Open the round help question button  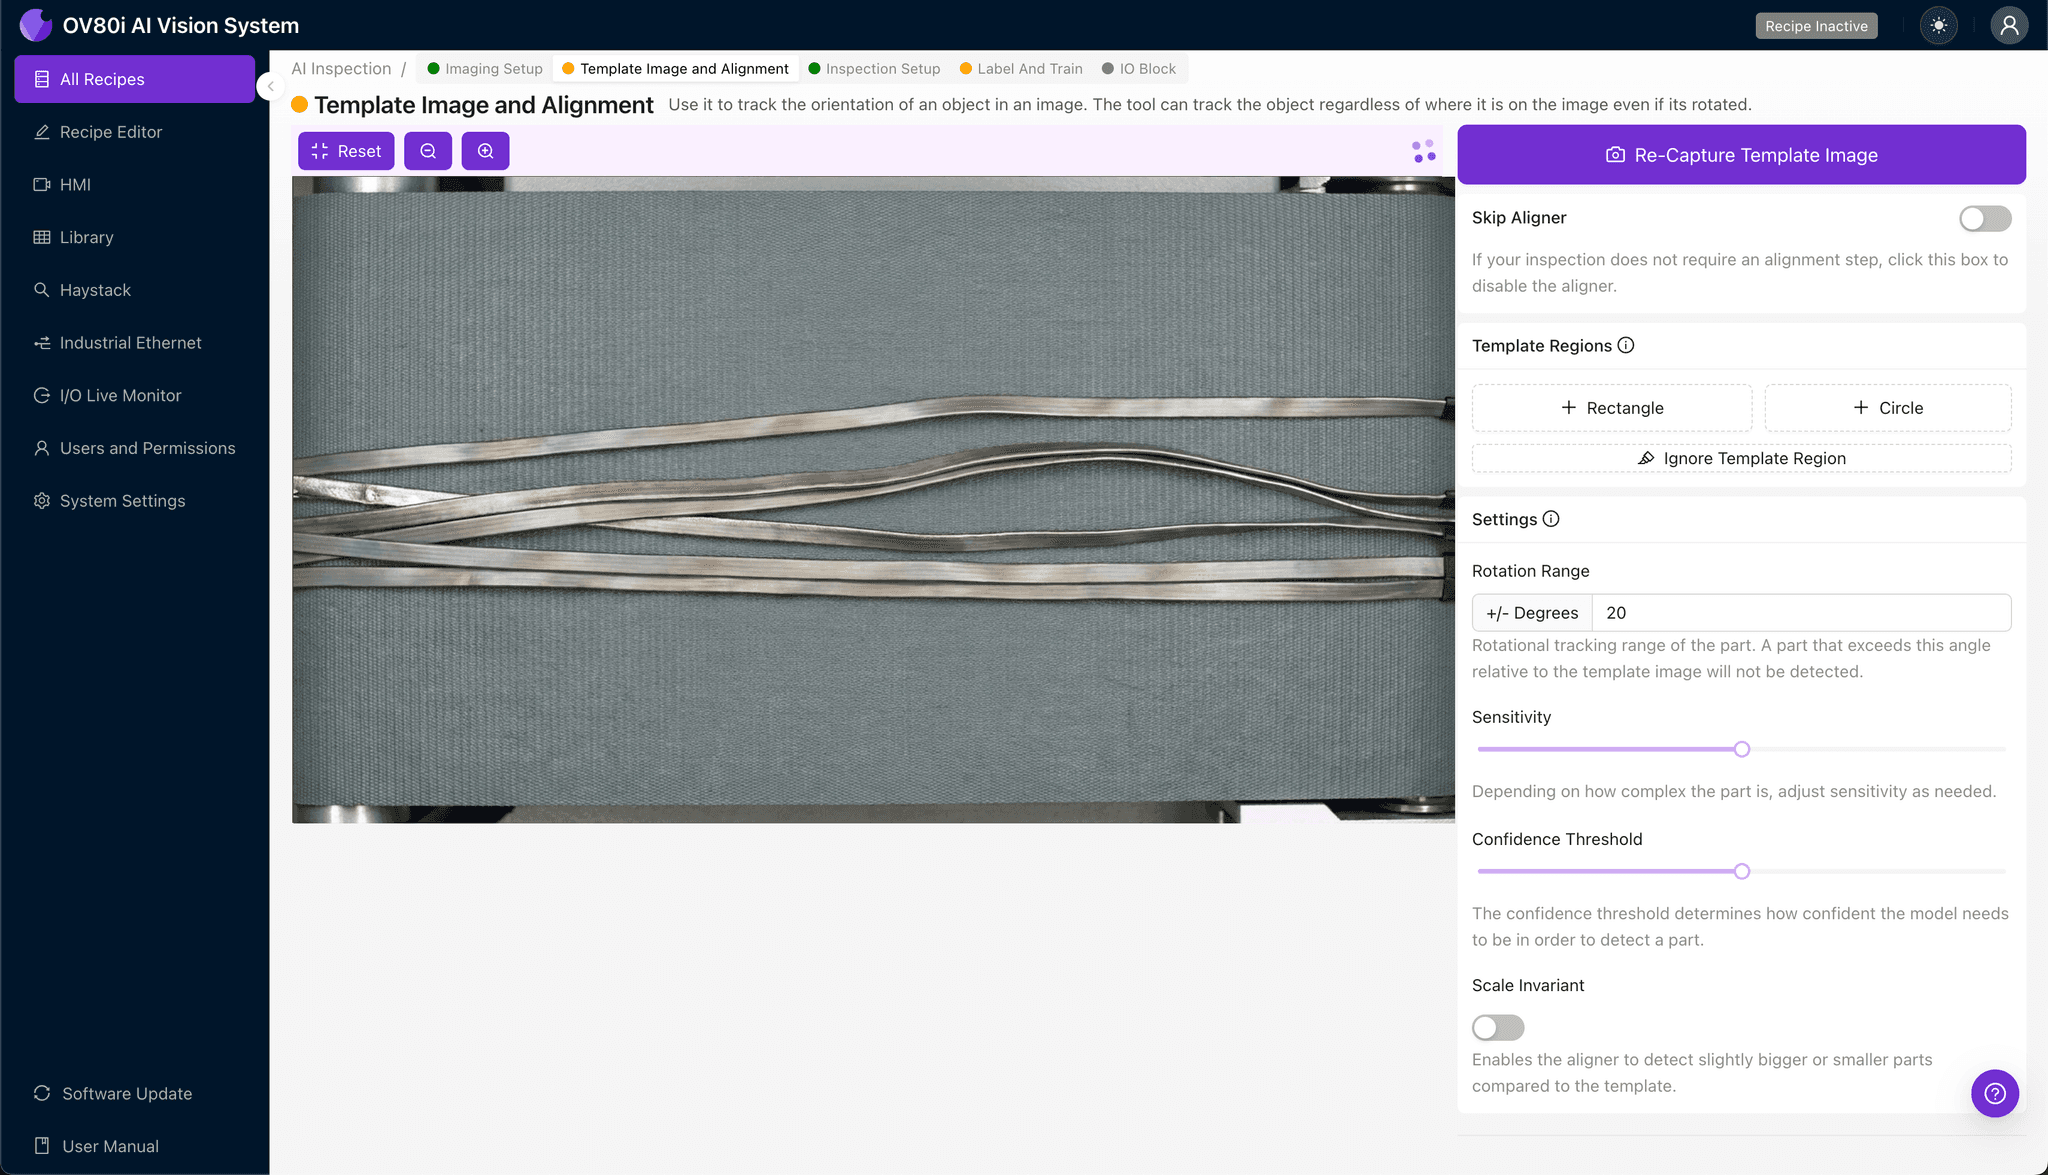[1995, 1093]
